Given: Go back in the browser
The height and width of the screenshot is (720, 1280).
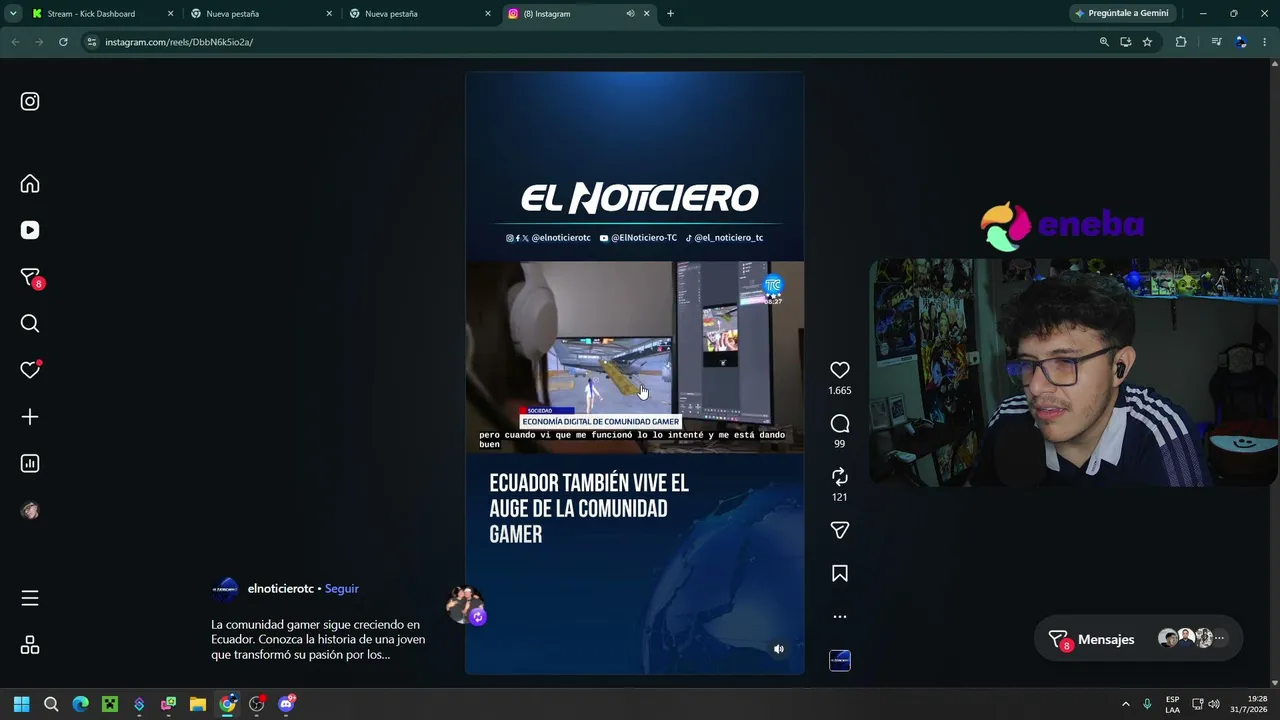Looking at the screenshot, I should [15, 42].
